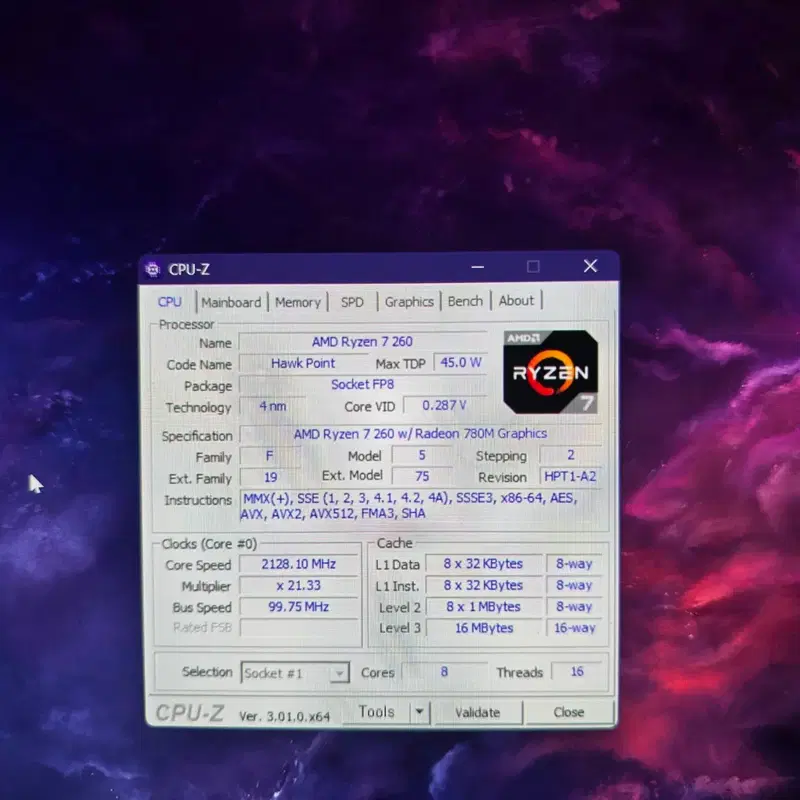
Task: Click the Stepping value 2
Action: [571, 455]
